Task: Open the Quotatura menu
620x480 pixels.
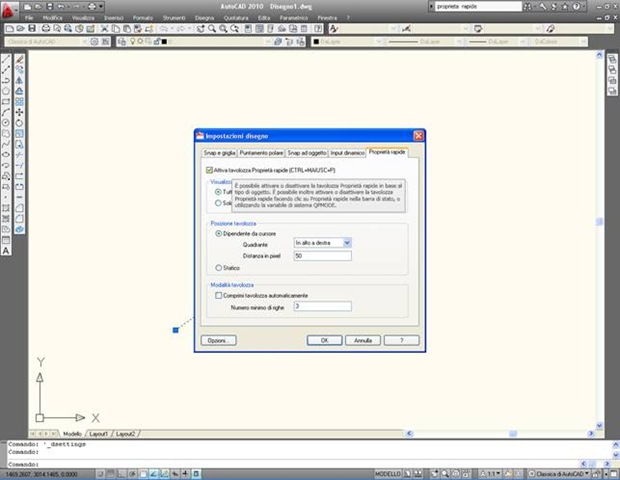Action: 237,18
